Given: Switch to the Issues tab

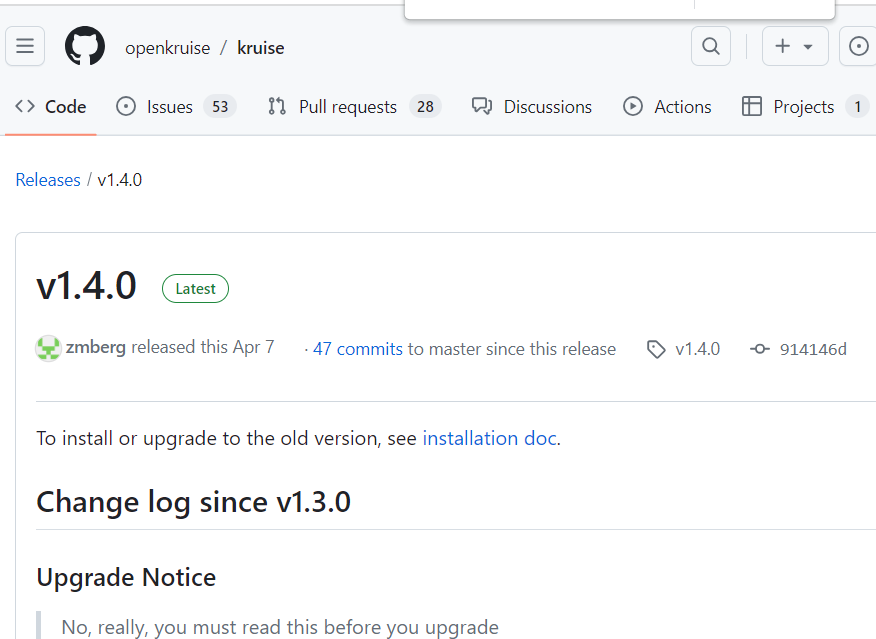Looking at the screenshot, I should (176, 107).
